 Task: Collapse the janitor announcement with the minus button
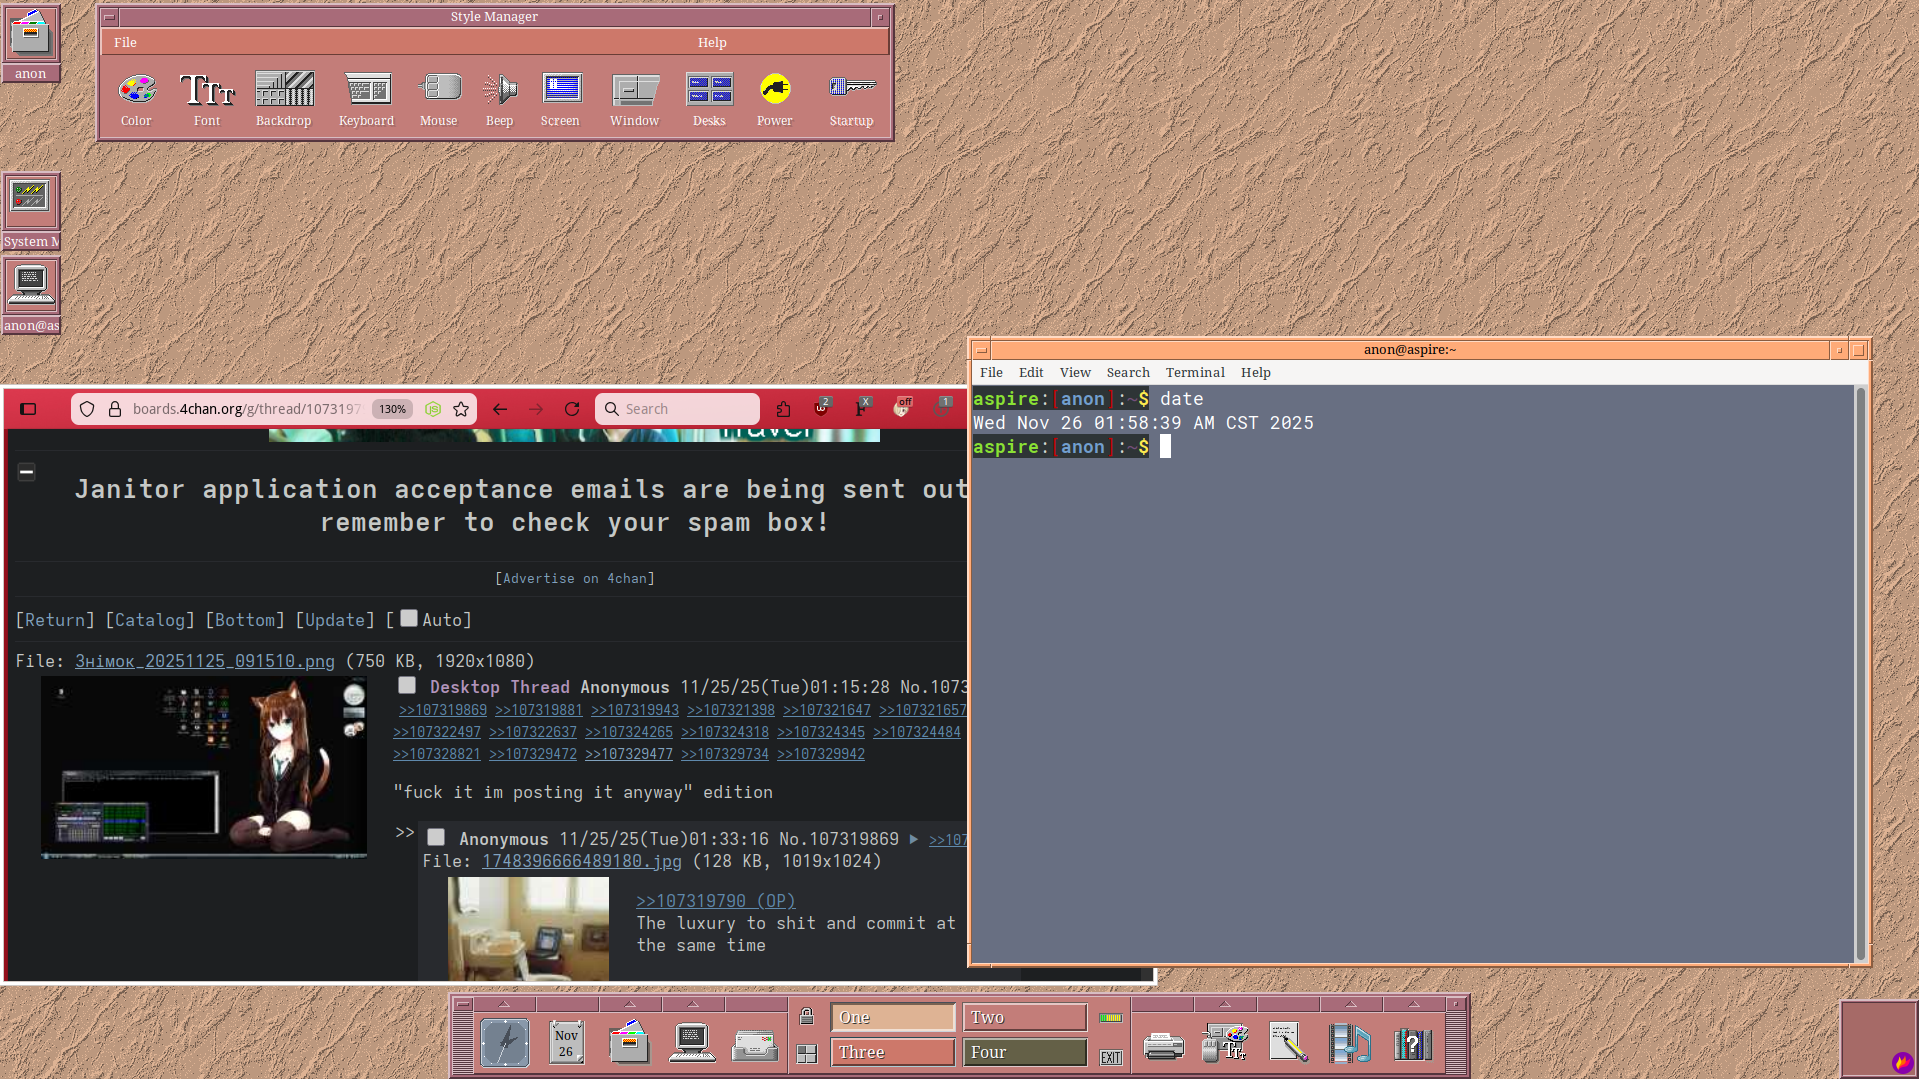point(27,471)
